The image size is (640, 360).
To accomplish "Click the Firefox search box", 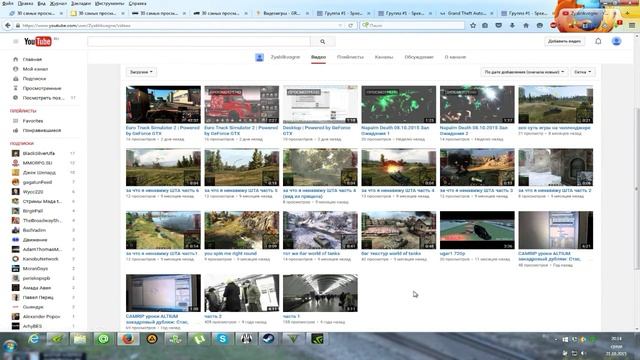I will 412,25.
